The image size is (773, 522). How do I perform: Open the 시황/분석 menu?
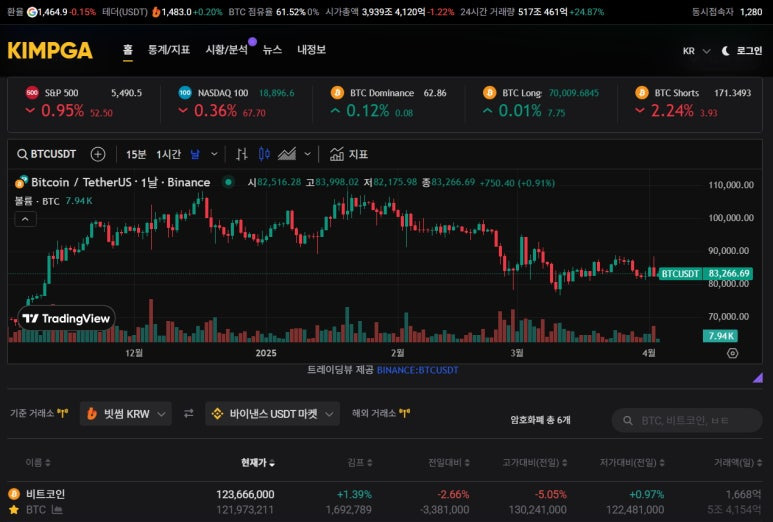[226, 50]
